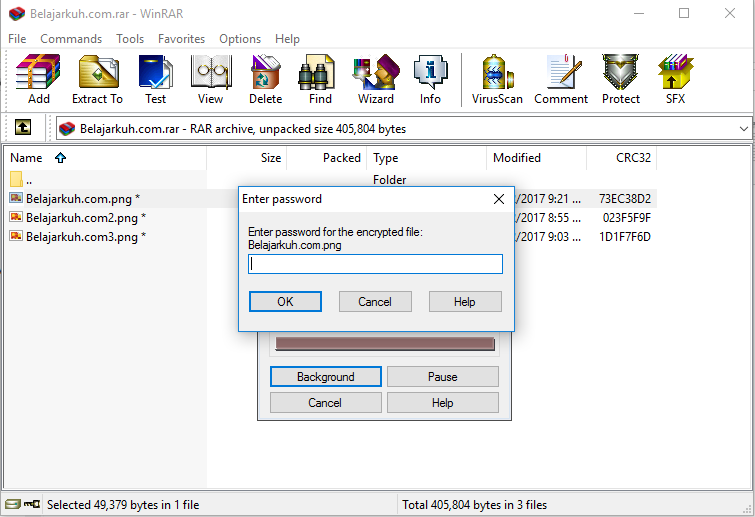Click the Belajarkuh.com.png file icon
Viewport: 755px width, 517px height.
coord(16,198)
